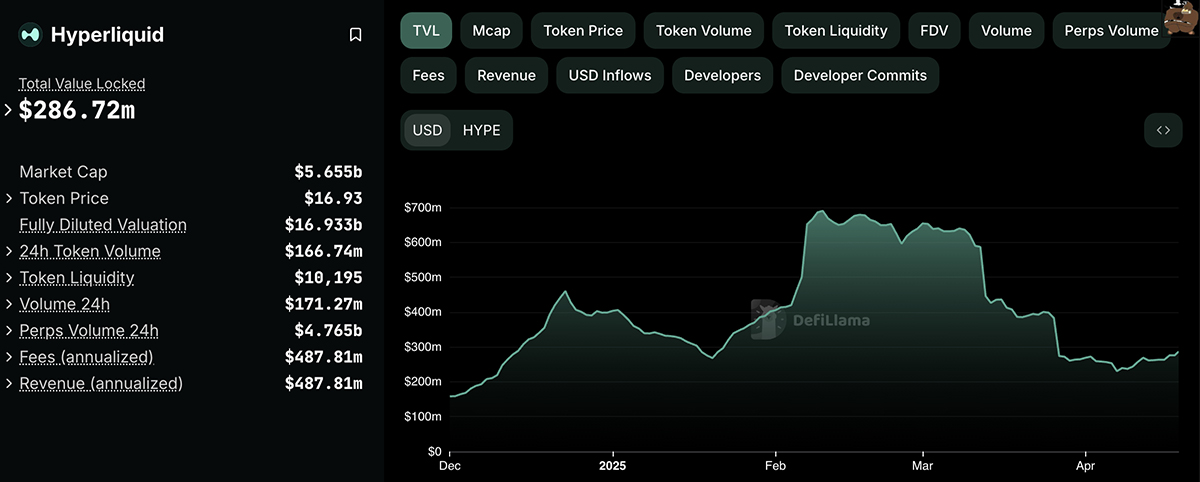Click the $5.655b market cap value

328,172
